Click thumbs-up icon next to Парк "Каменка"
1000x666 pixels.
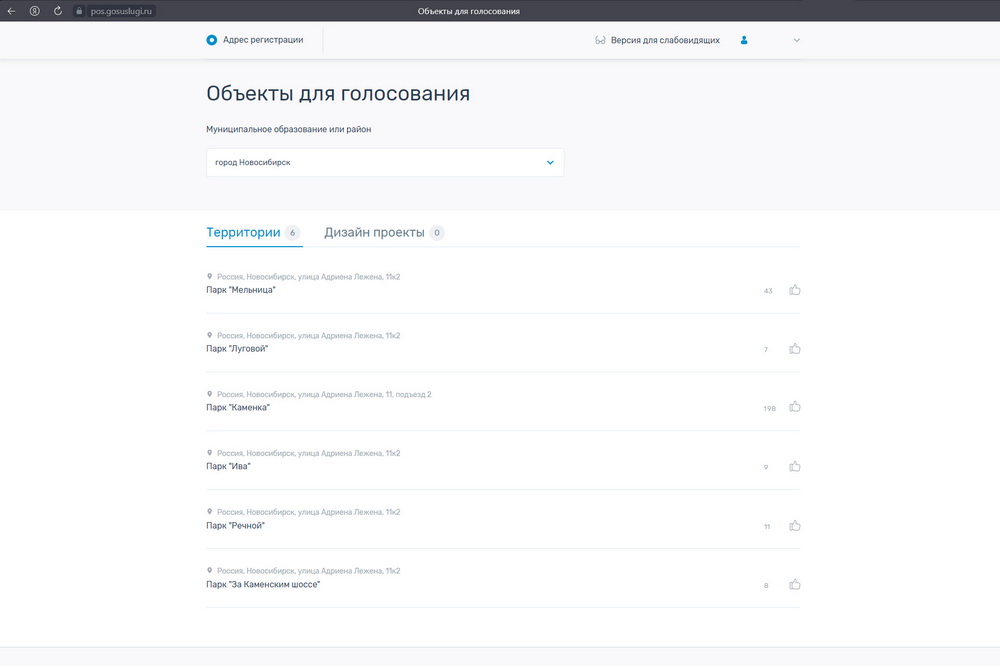point(795,407)
